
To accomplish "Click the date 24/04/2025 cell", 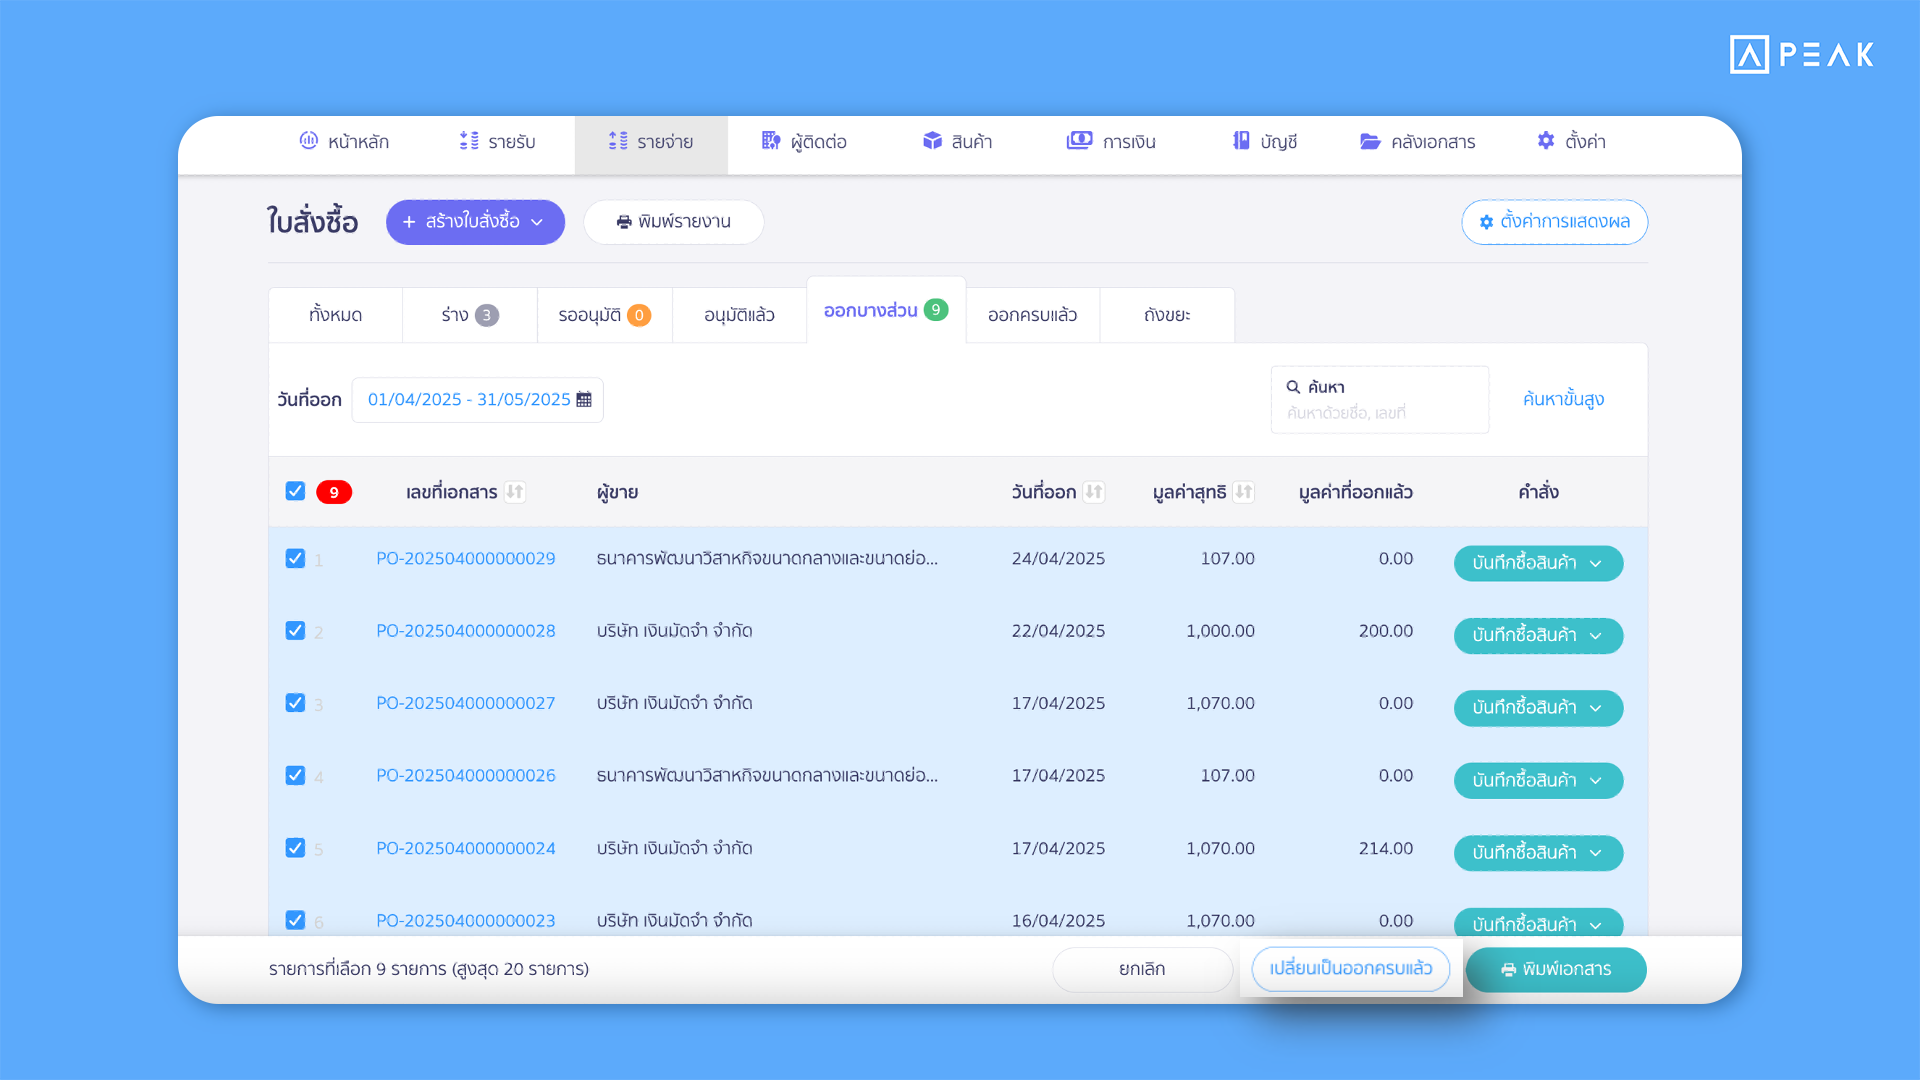I will (x=1058, y=559).
